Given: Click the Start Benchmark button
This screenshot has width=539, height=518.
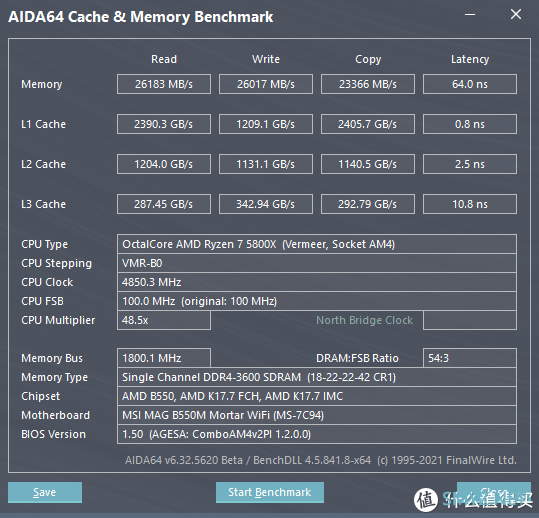Looking at the screenshot, I should click(270, 492).
